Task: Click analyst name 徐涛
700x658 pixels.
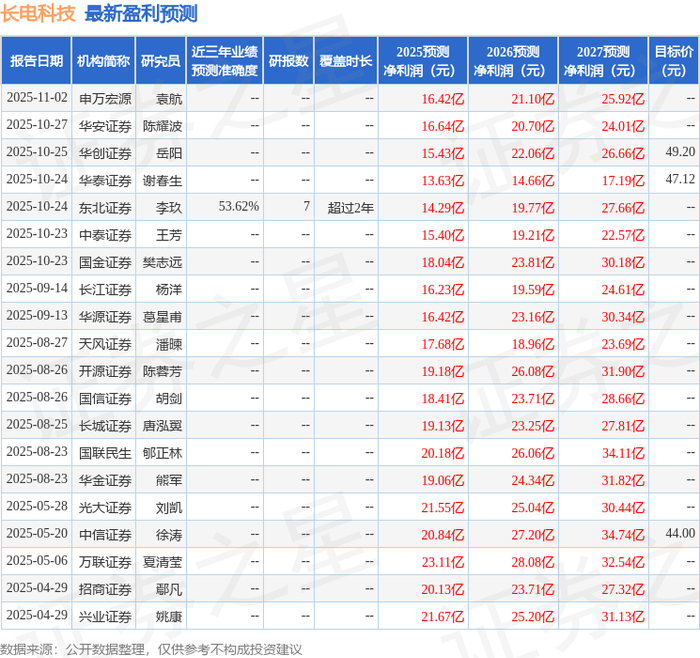Action: 169,534
